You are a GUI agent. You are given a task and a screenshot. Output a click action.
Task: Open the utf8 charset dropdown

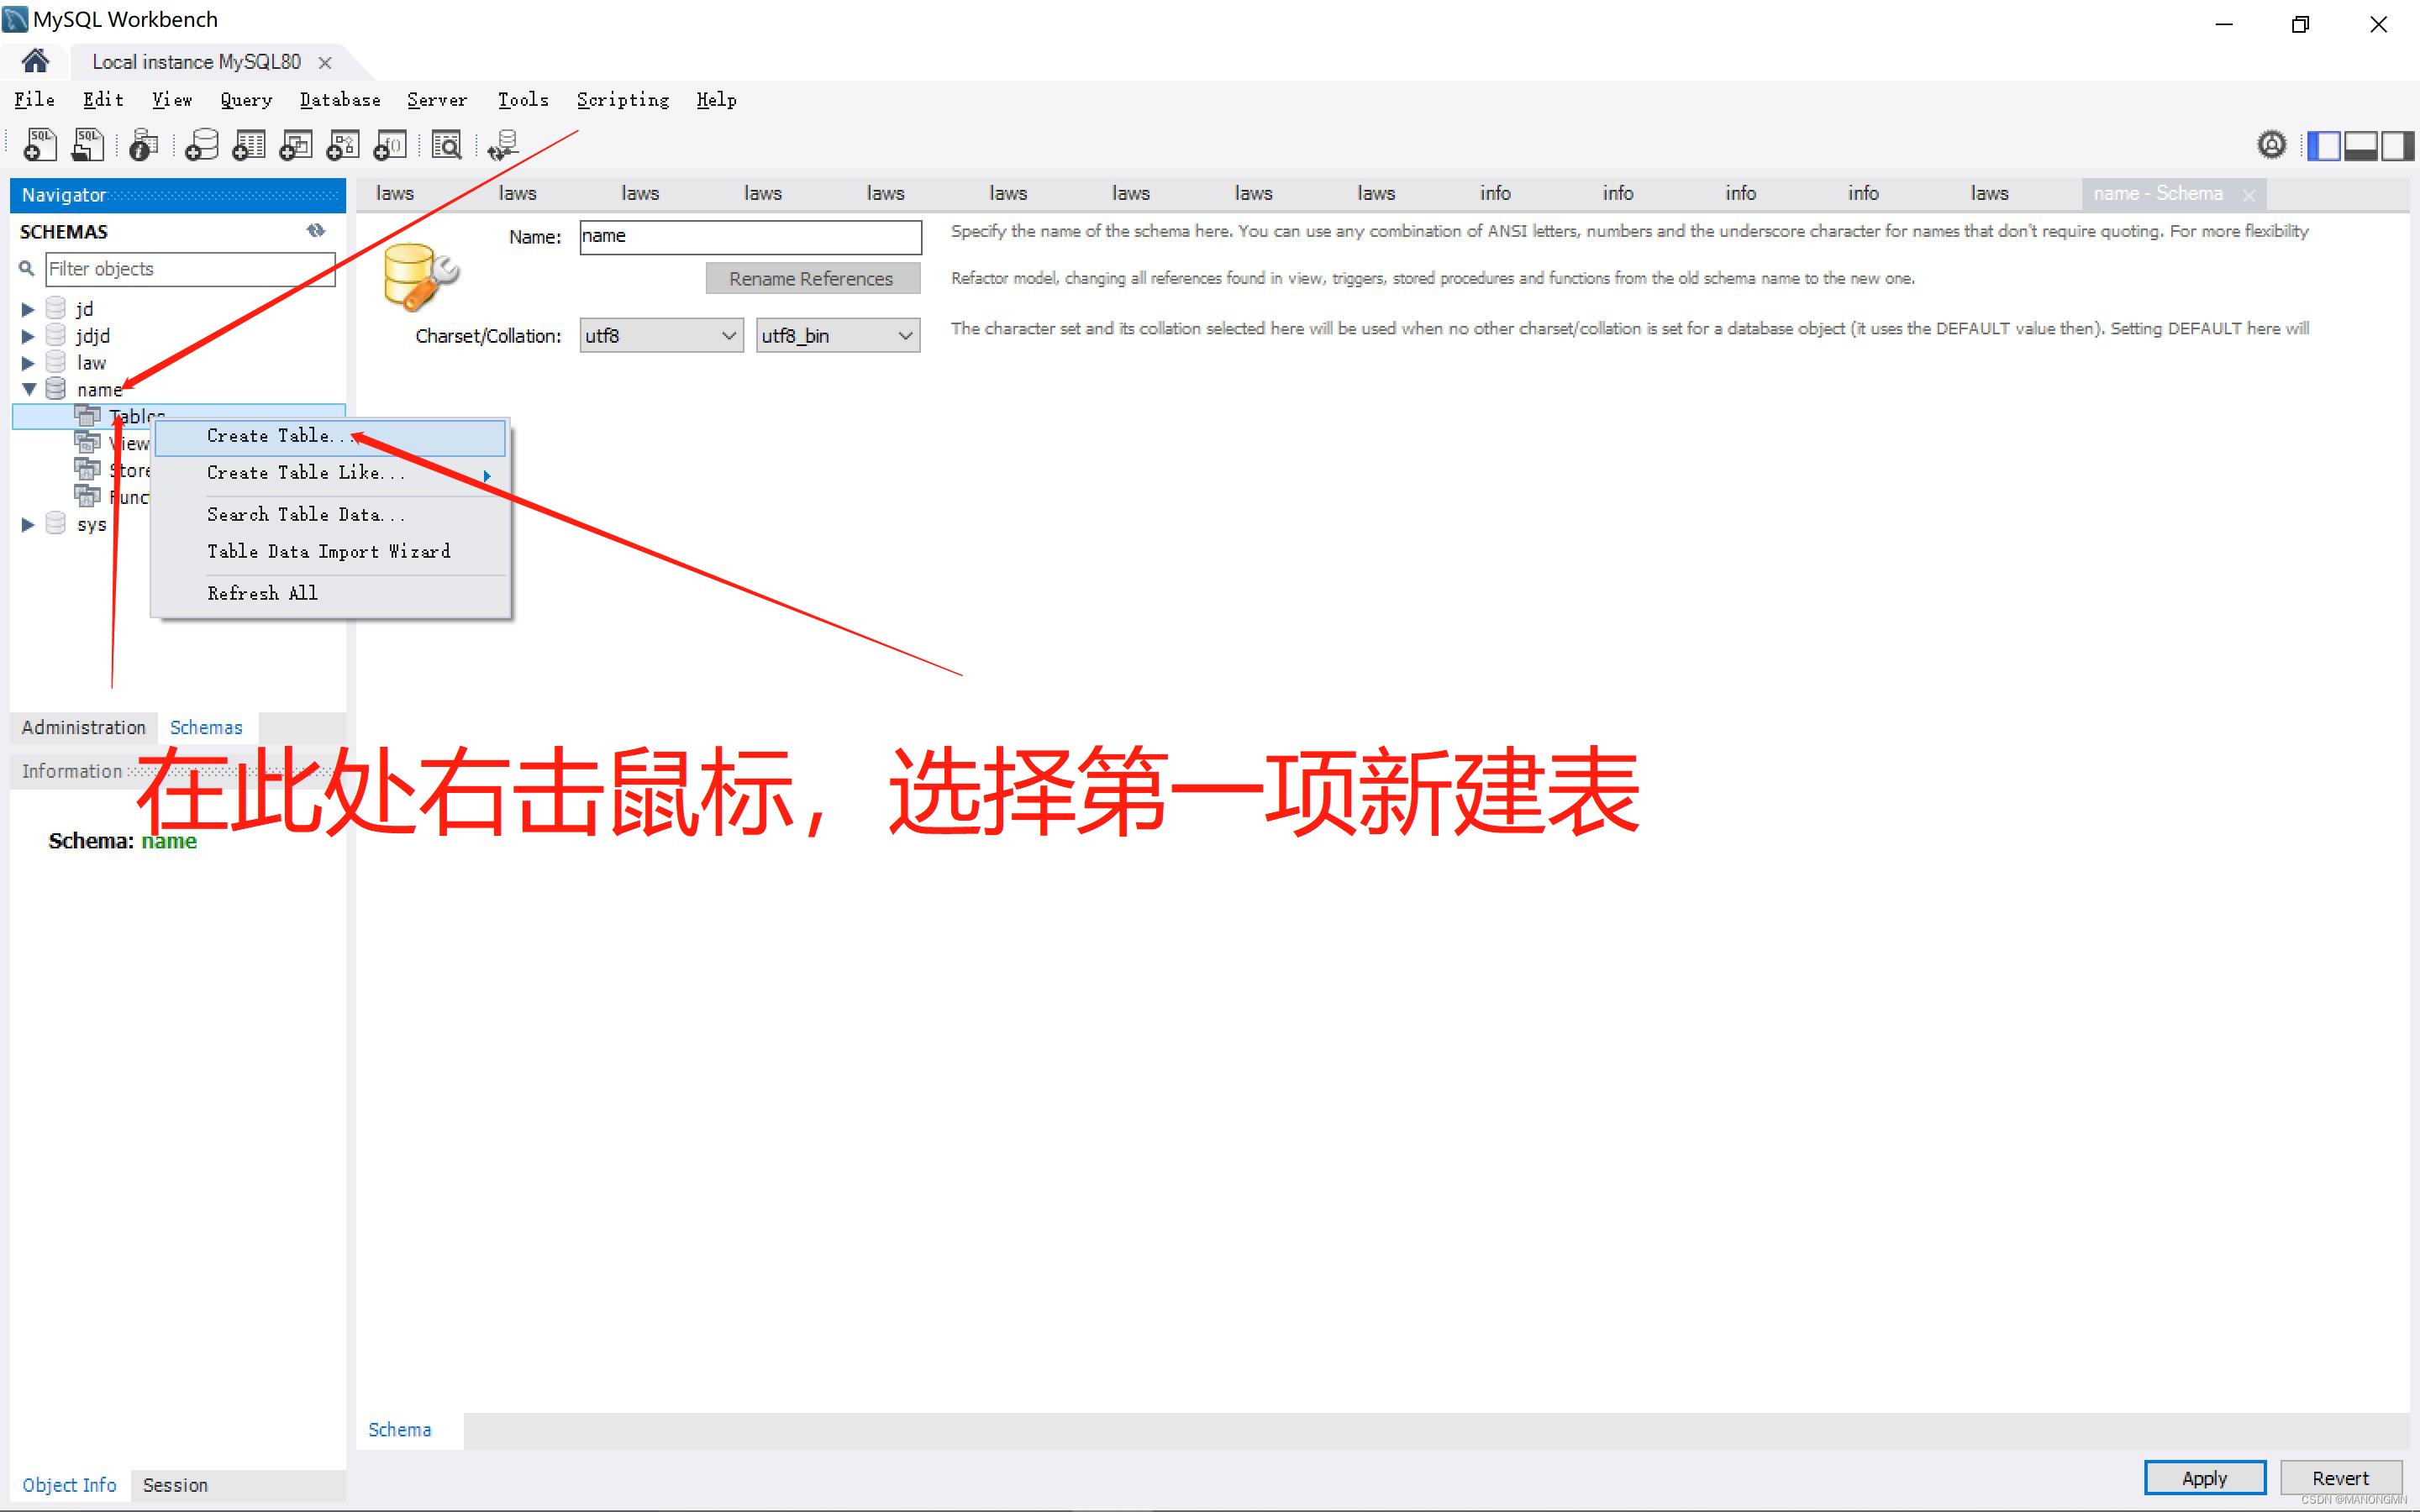coord(661,336)
